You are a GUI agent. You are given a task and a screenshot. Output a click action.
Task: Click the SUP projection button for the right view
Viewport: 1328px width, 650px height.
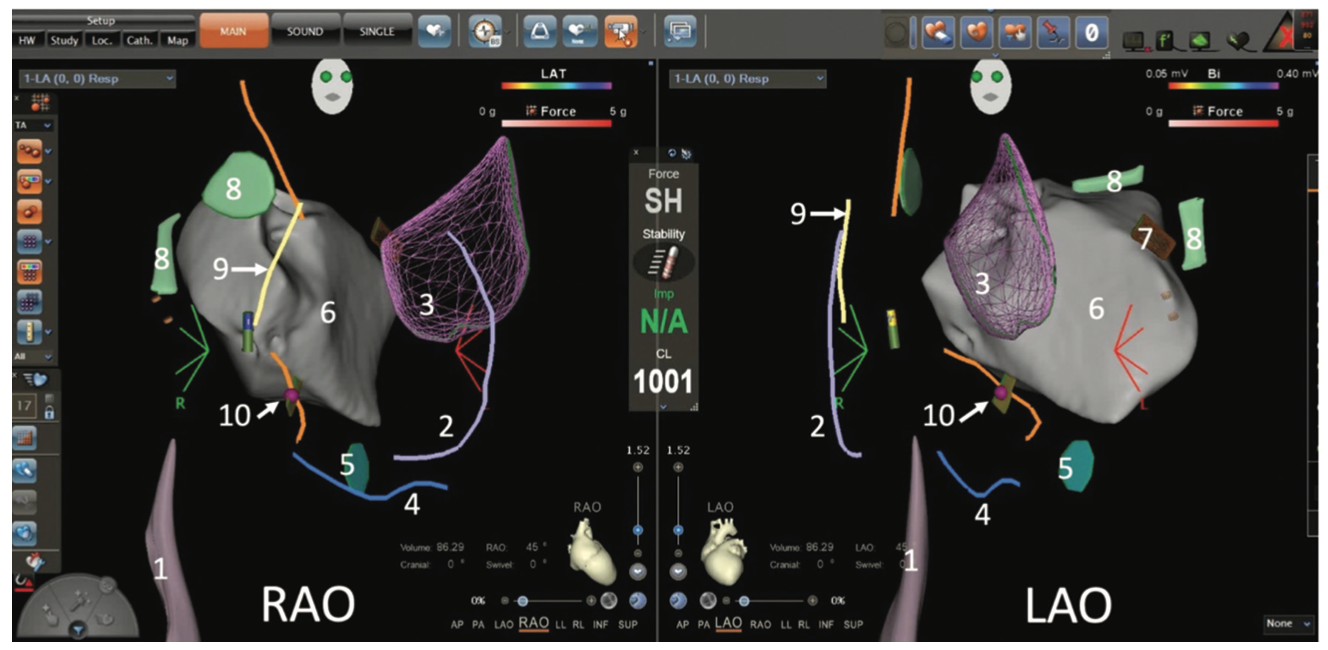(x=853, y=625)
